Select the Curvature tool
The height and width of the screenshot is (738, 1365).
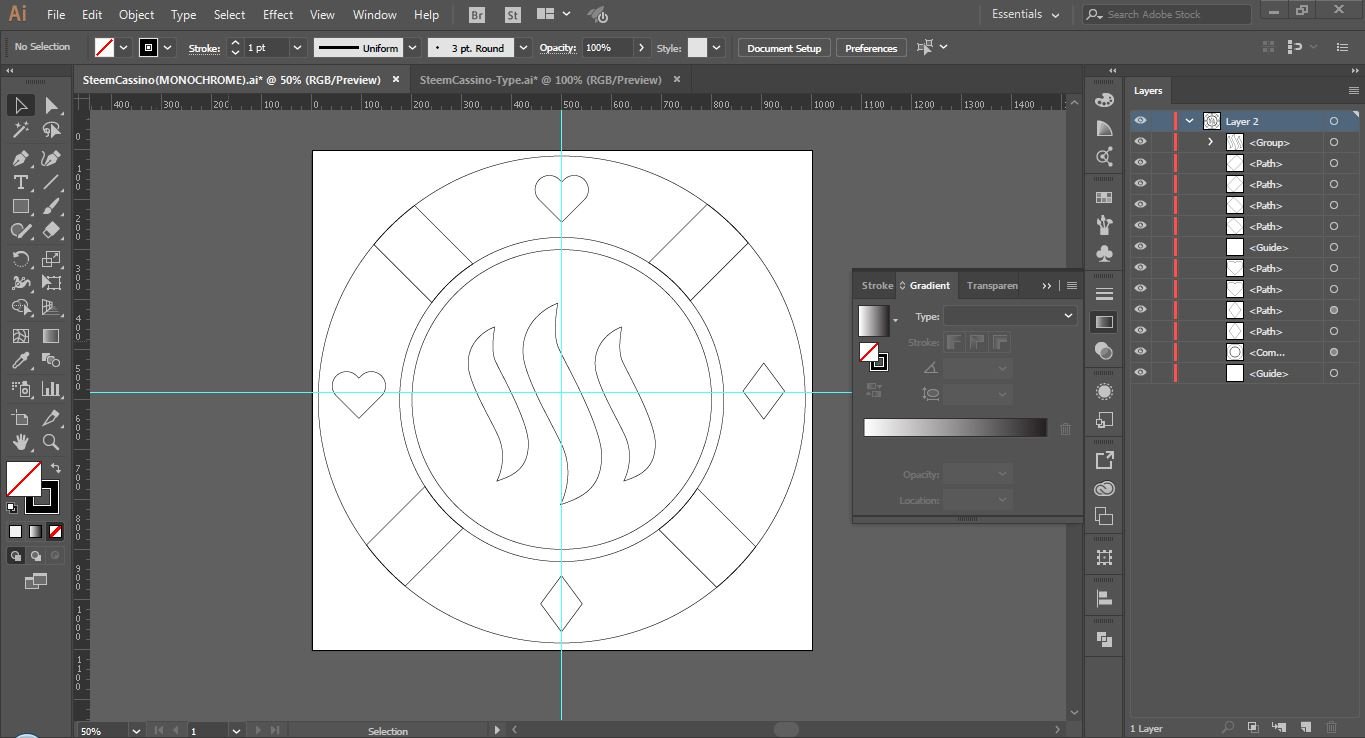click(x=51, y=158)
